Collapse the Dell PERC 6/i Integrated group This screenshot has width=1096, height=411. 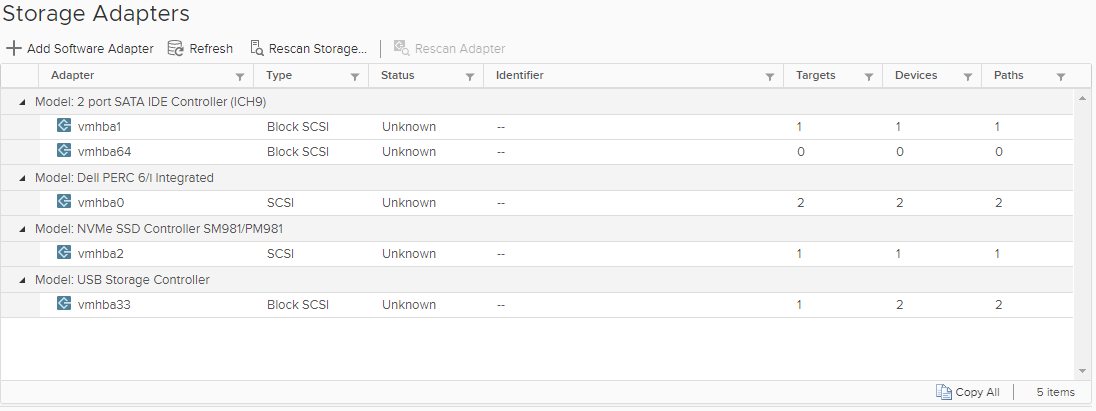(22, 178)
